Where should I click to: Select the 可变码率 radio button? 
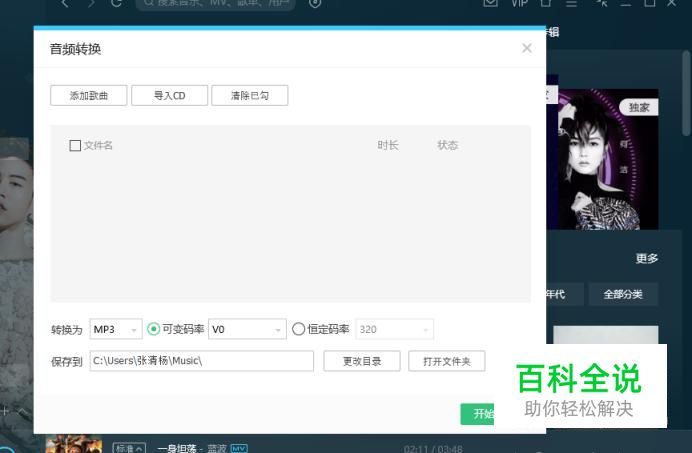153,329
